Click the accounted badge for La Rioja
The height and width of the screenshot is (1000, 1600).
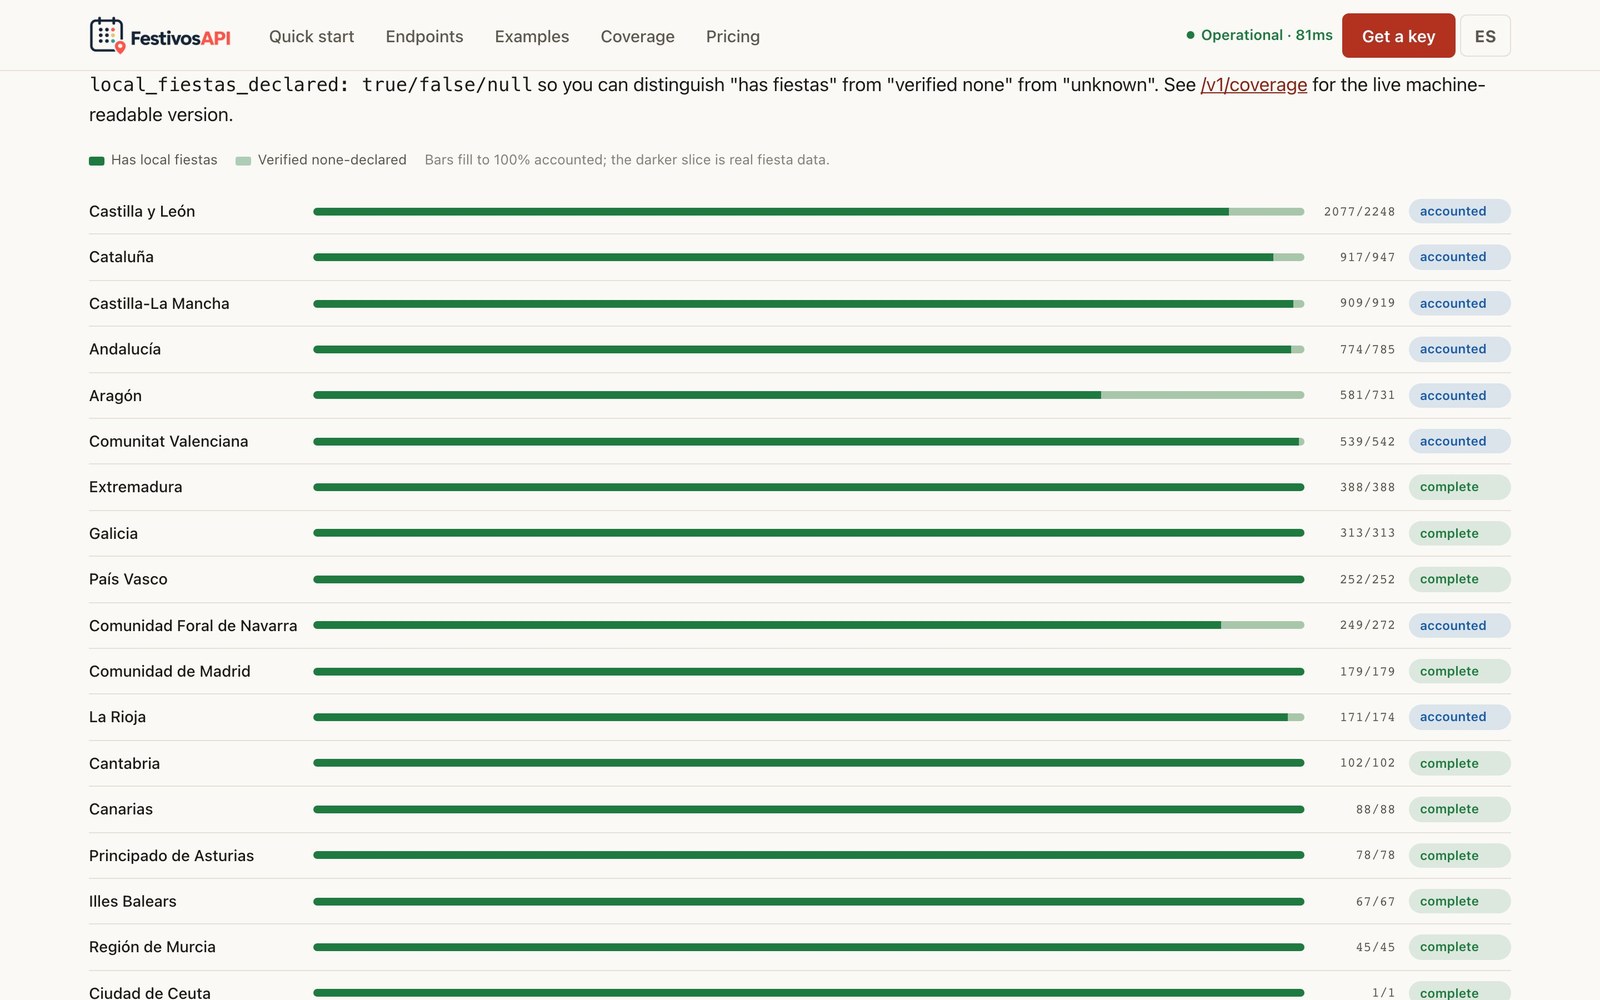tap(1459, 717)
